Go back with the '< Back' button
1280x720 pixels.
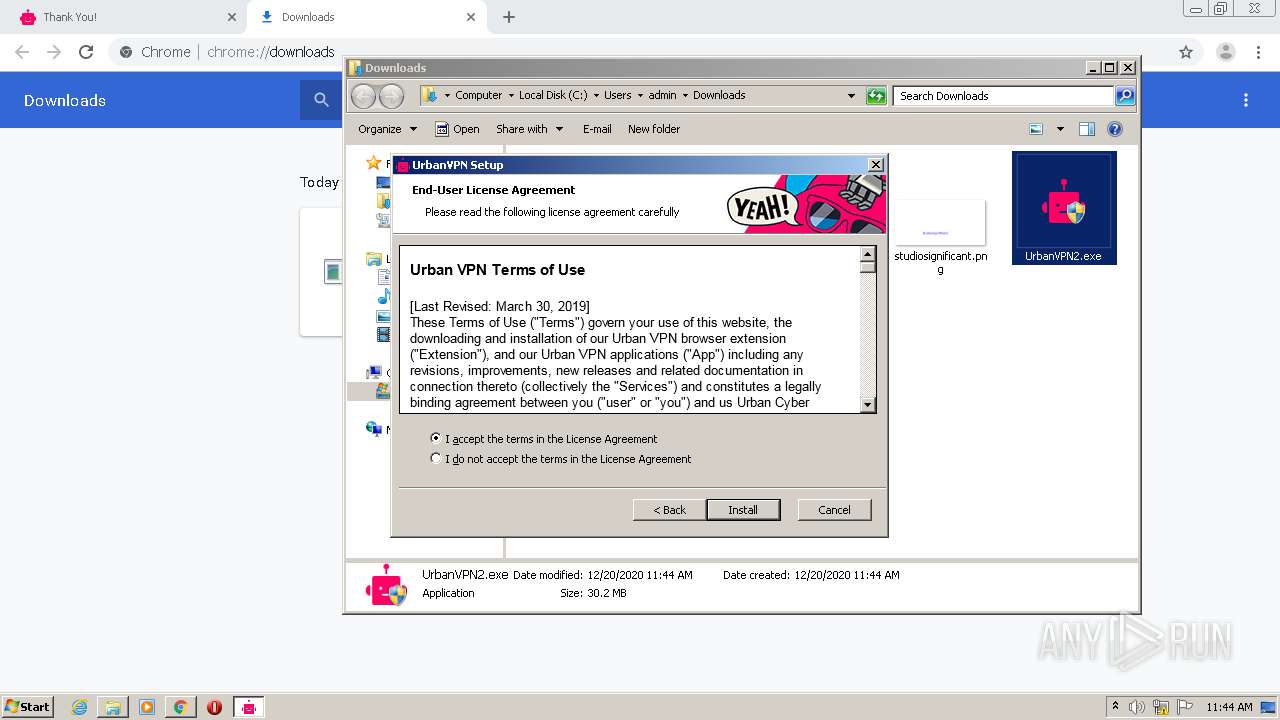pyautogui.click(x=670, y=510)
